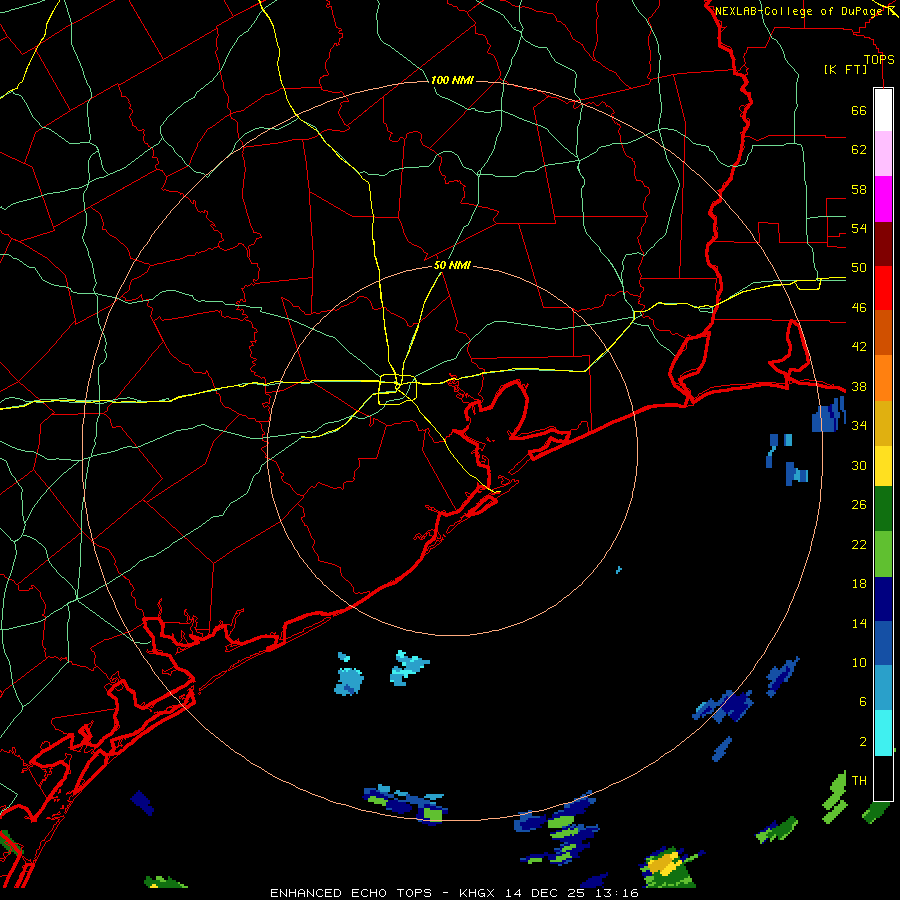Click the legend value '58'

(859, 189)
